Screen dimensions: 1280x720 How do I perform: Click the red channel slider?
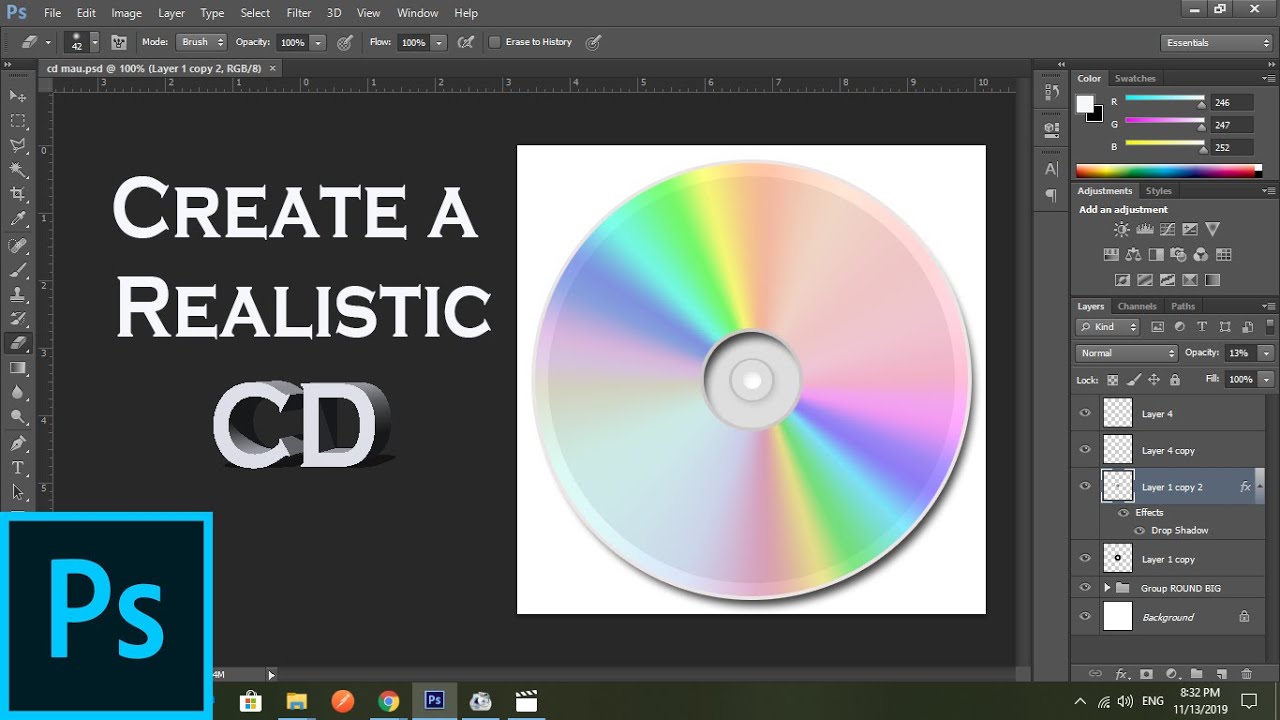[1165, 98]
